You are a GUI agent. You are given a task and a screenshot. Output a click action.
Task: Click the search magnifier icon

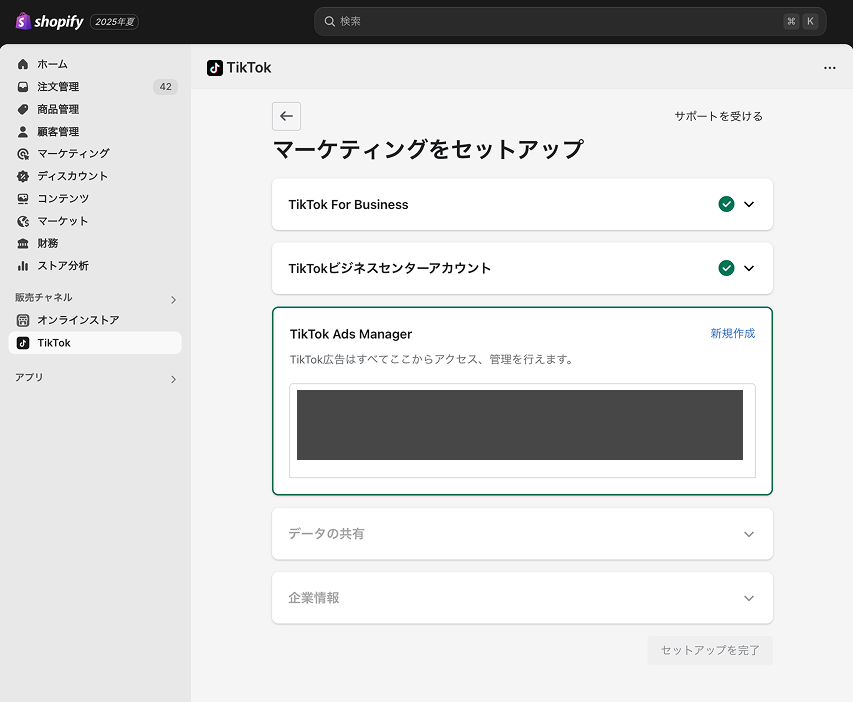coord(329,21)
